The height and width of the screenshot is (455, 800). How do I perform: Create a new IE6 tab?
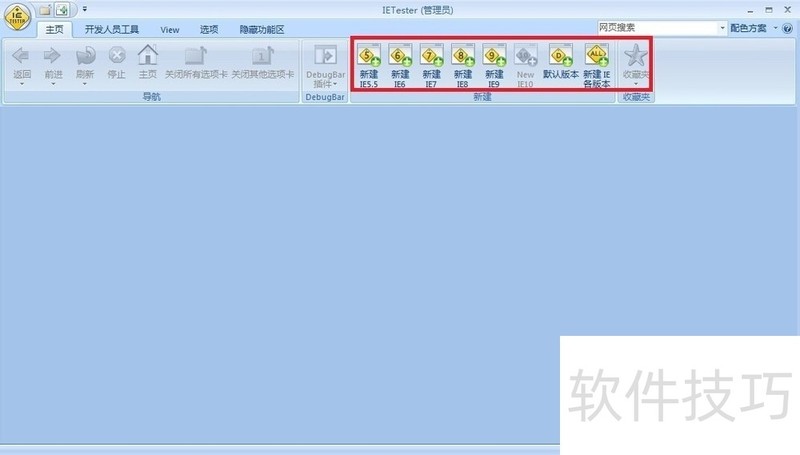point(400,66)
